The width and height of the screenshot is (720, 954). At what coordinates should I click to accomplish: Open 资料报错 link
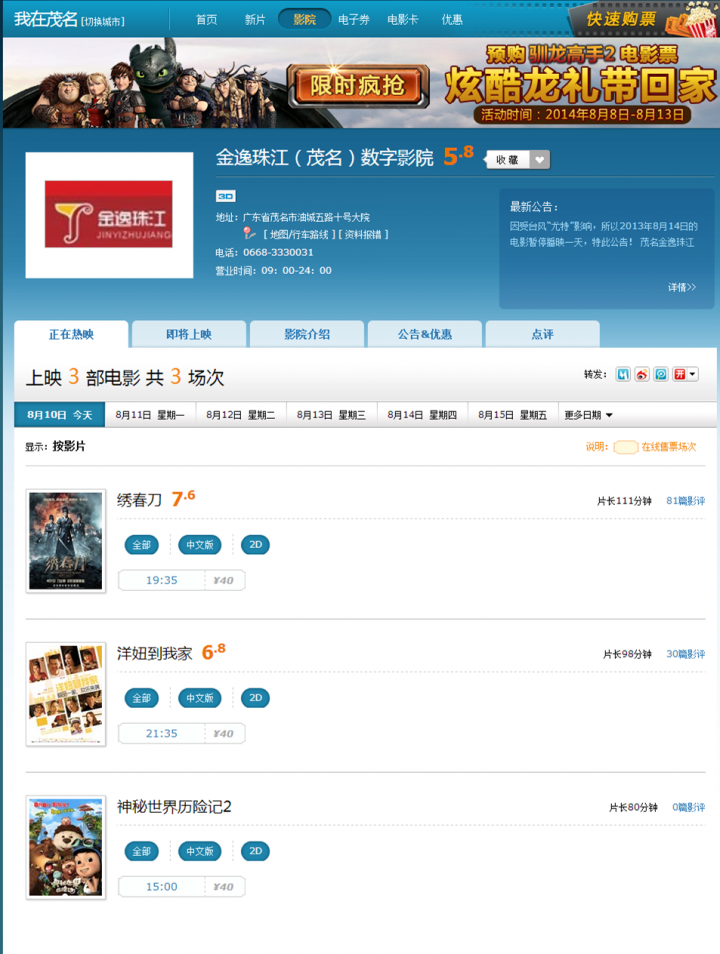[x=363, y=234]
